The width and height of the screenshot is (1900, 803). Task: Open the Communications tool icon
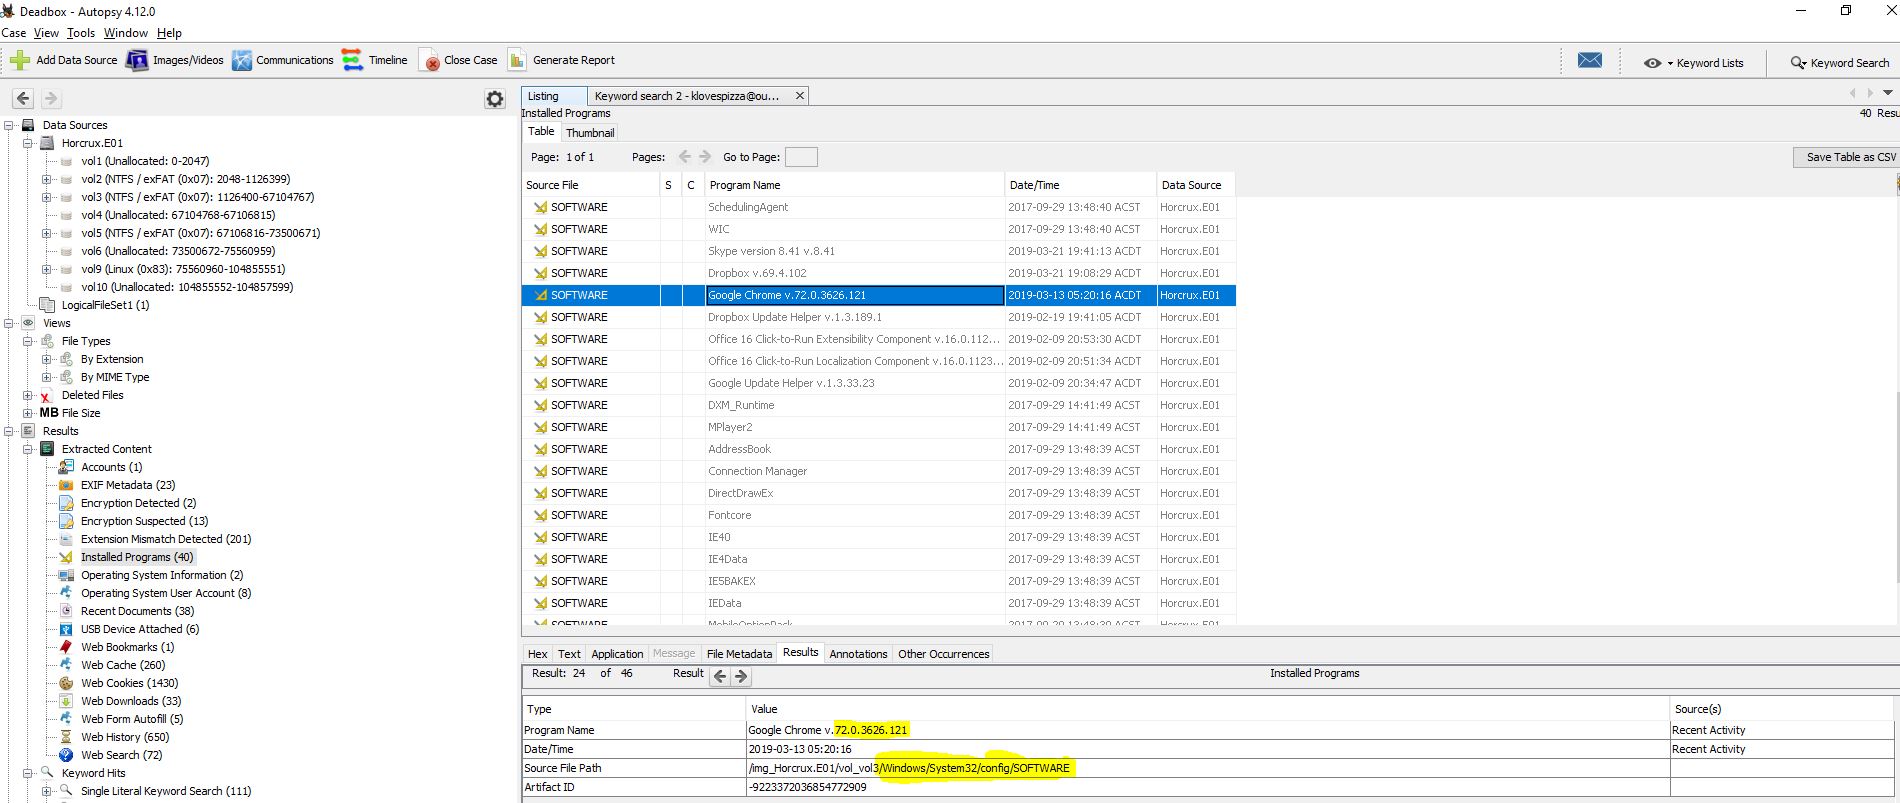point(242,60)
